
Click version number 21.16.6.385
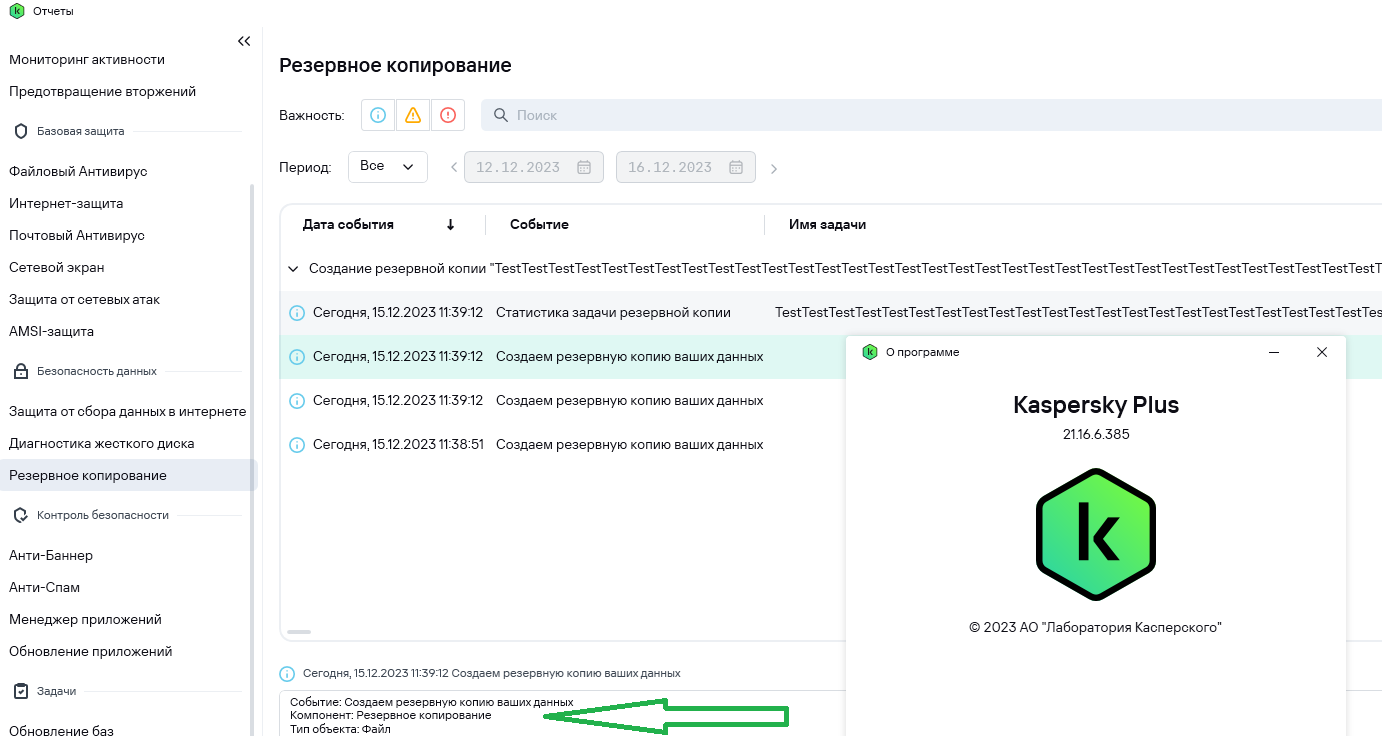(1096, 435)
